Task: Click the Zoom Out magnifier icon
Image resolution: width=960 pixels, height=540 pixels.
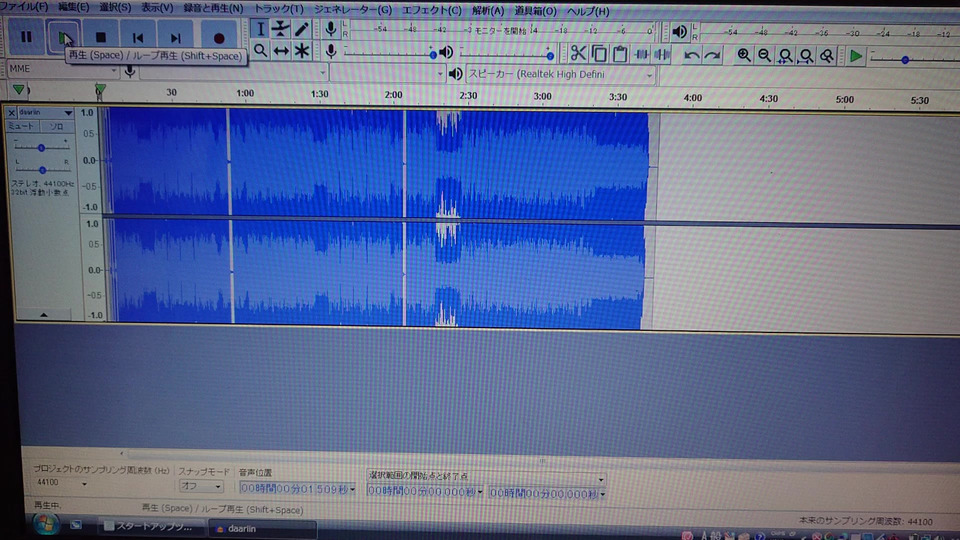Action: 764,56
